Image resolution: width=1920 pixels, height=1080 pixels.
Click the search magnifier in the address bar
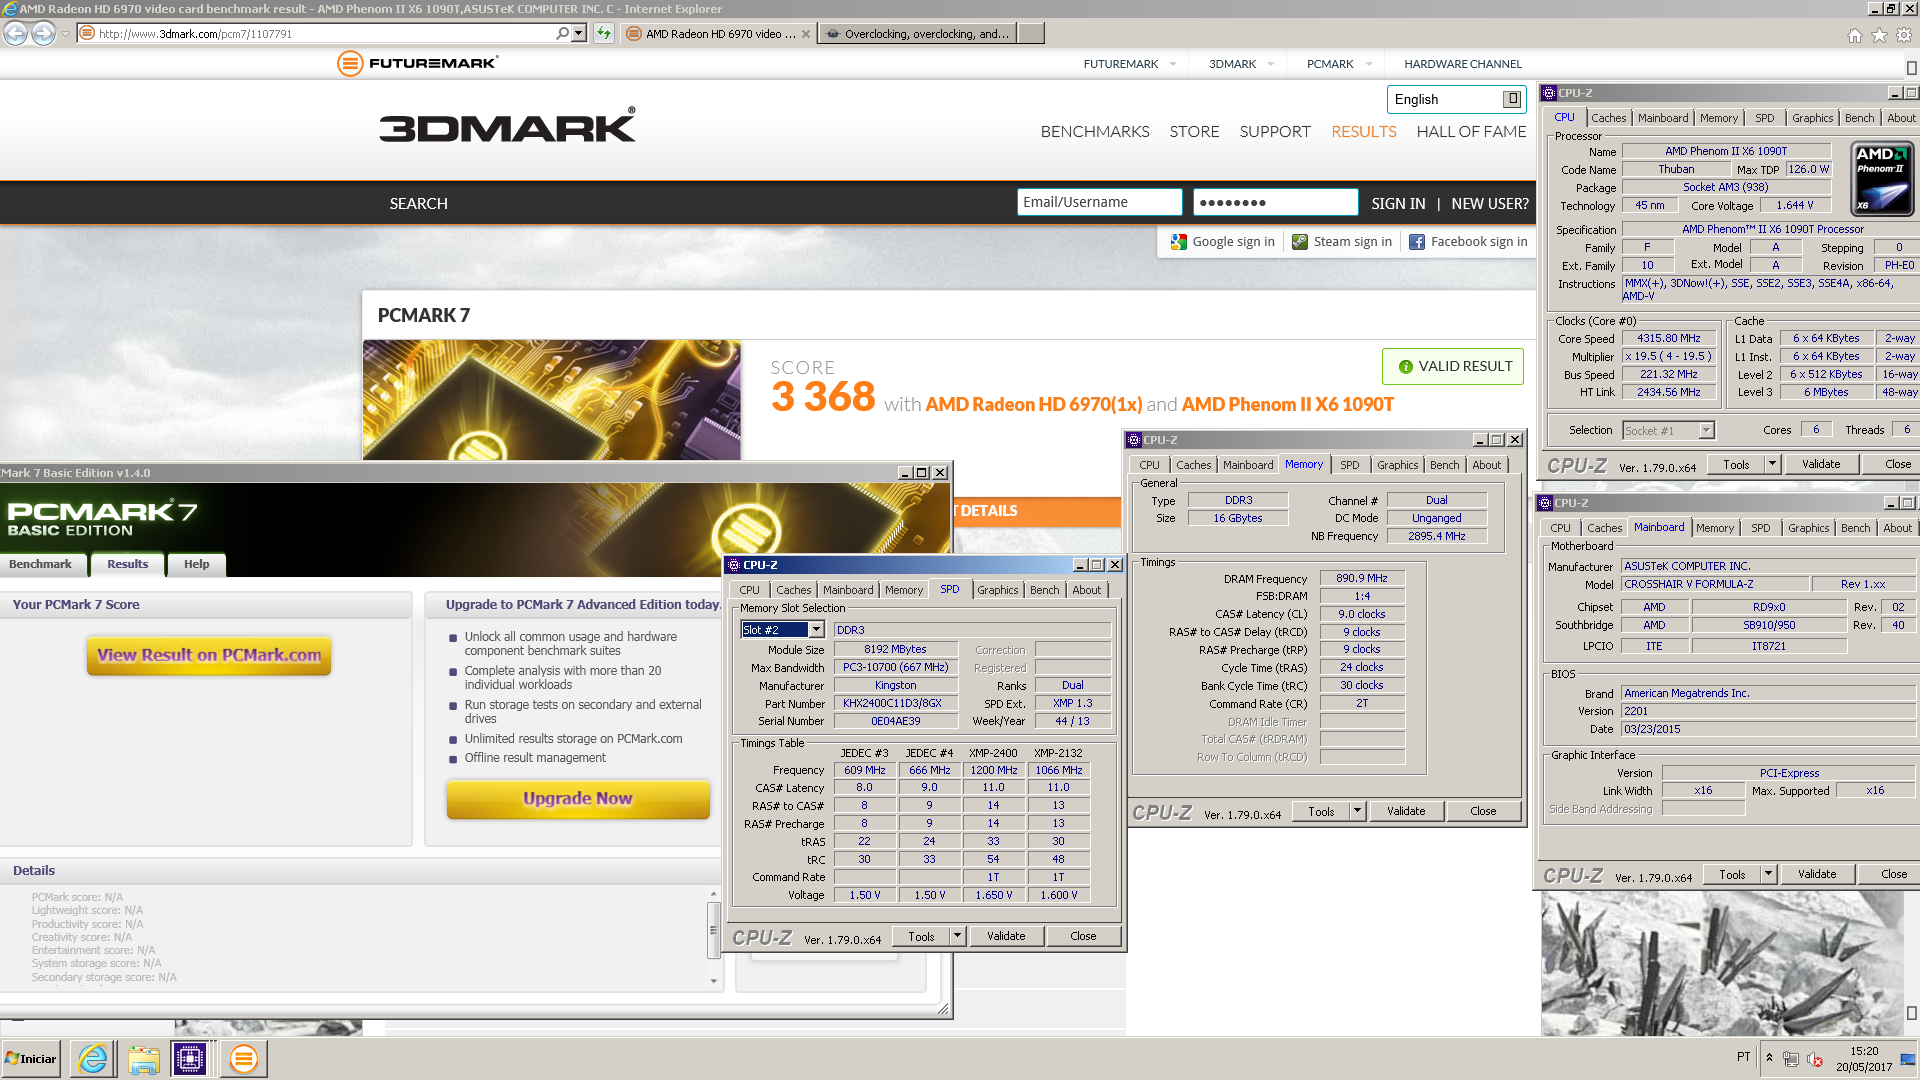point(562,33)
